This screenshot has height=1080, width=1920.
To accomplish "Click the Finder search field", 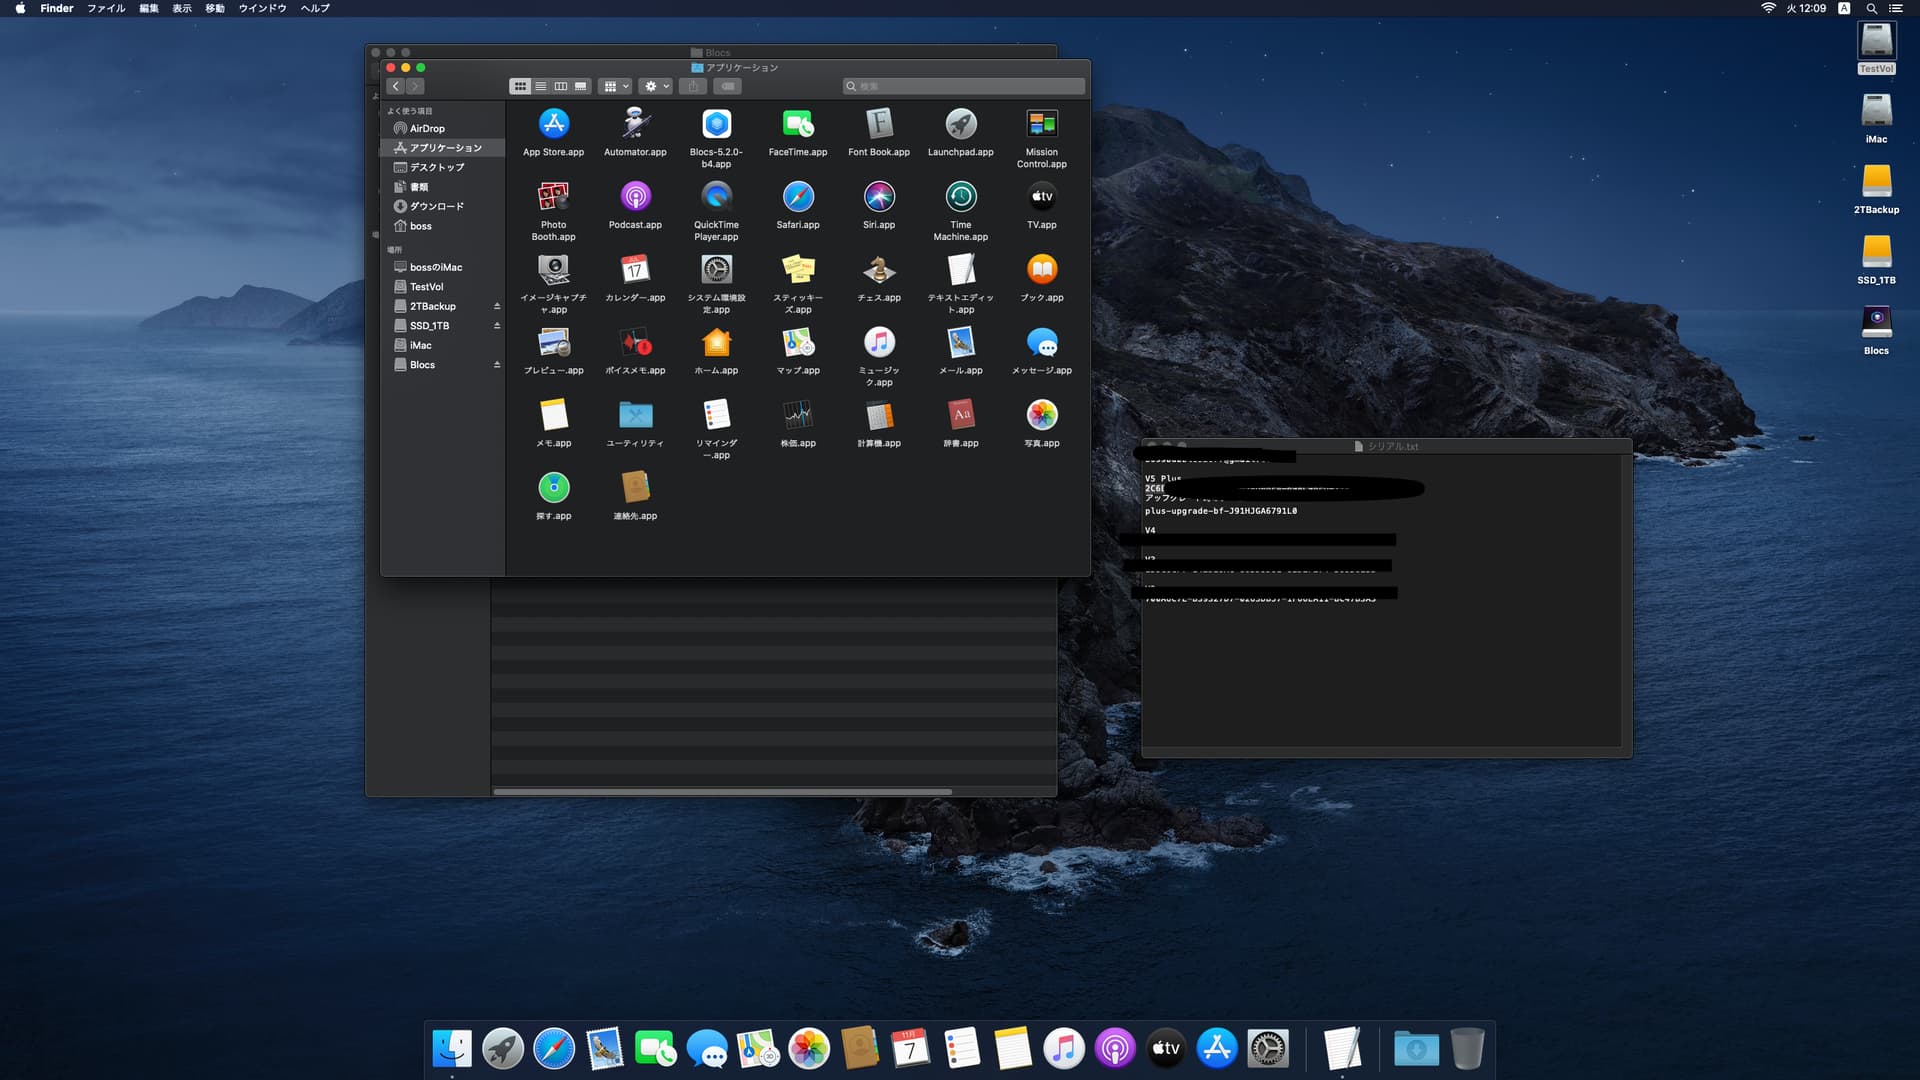I will point(965,87).
